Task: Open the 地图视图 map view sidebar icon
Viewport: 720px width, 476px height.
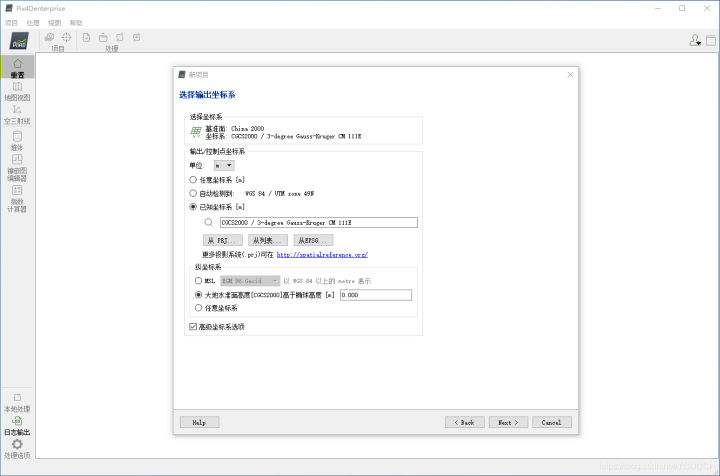Action: pos(17,89)
